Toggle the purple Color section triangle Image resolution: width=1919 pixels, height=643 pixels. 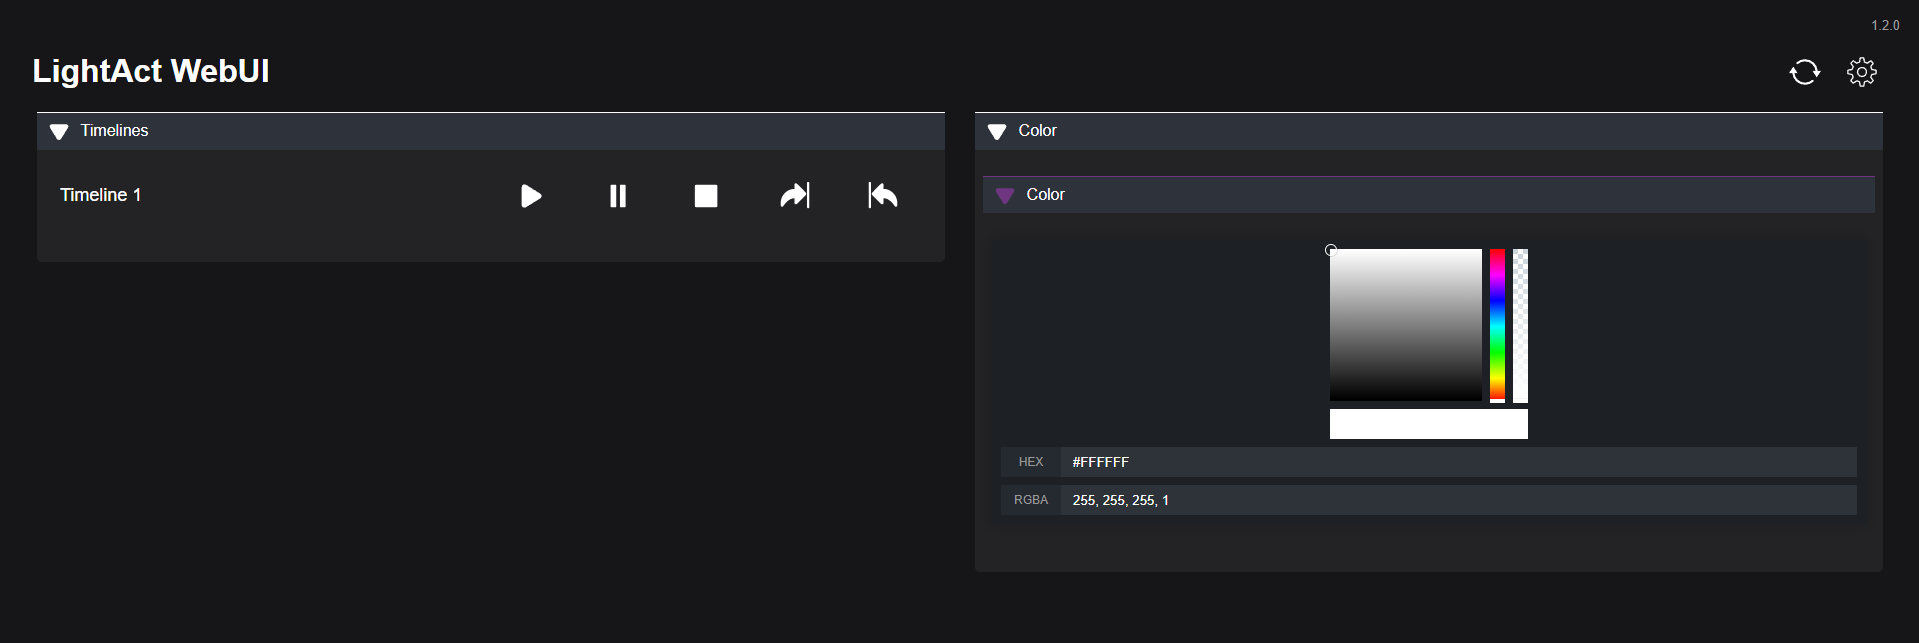(x=1005, y=196)
